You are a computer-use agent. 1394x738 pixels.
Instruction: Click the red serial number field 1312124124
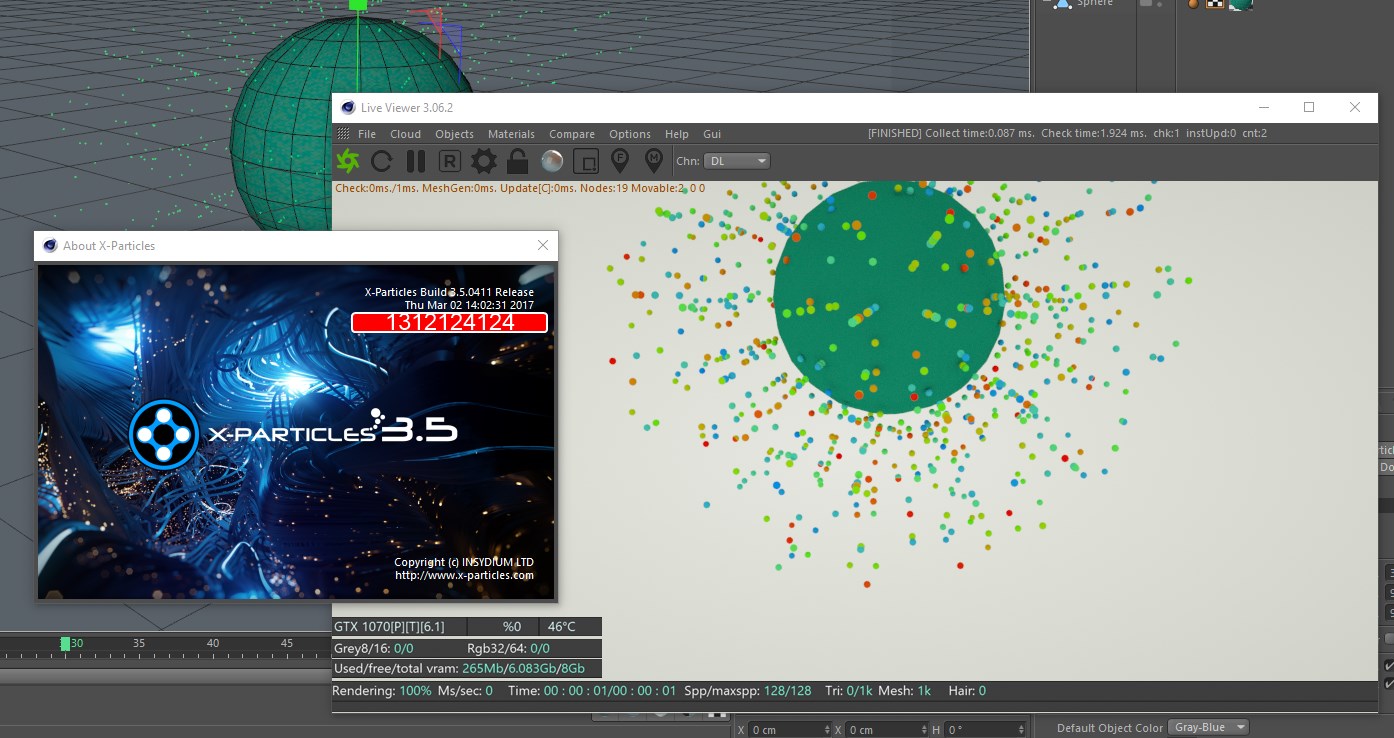click(x=449, y=322)
